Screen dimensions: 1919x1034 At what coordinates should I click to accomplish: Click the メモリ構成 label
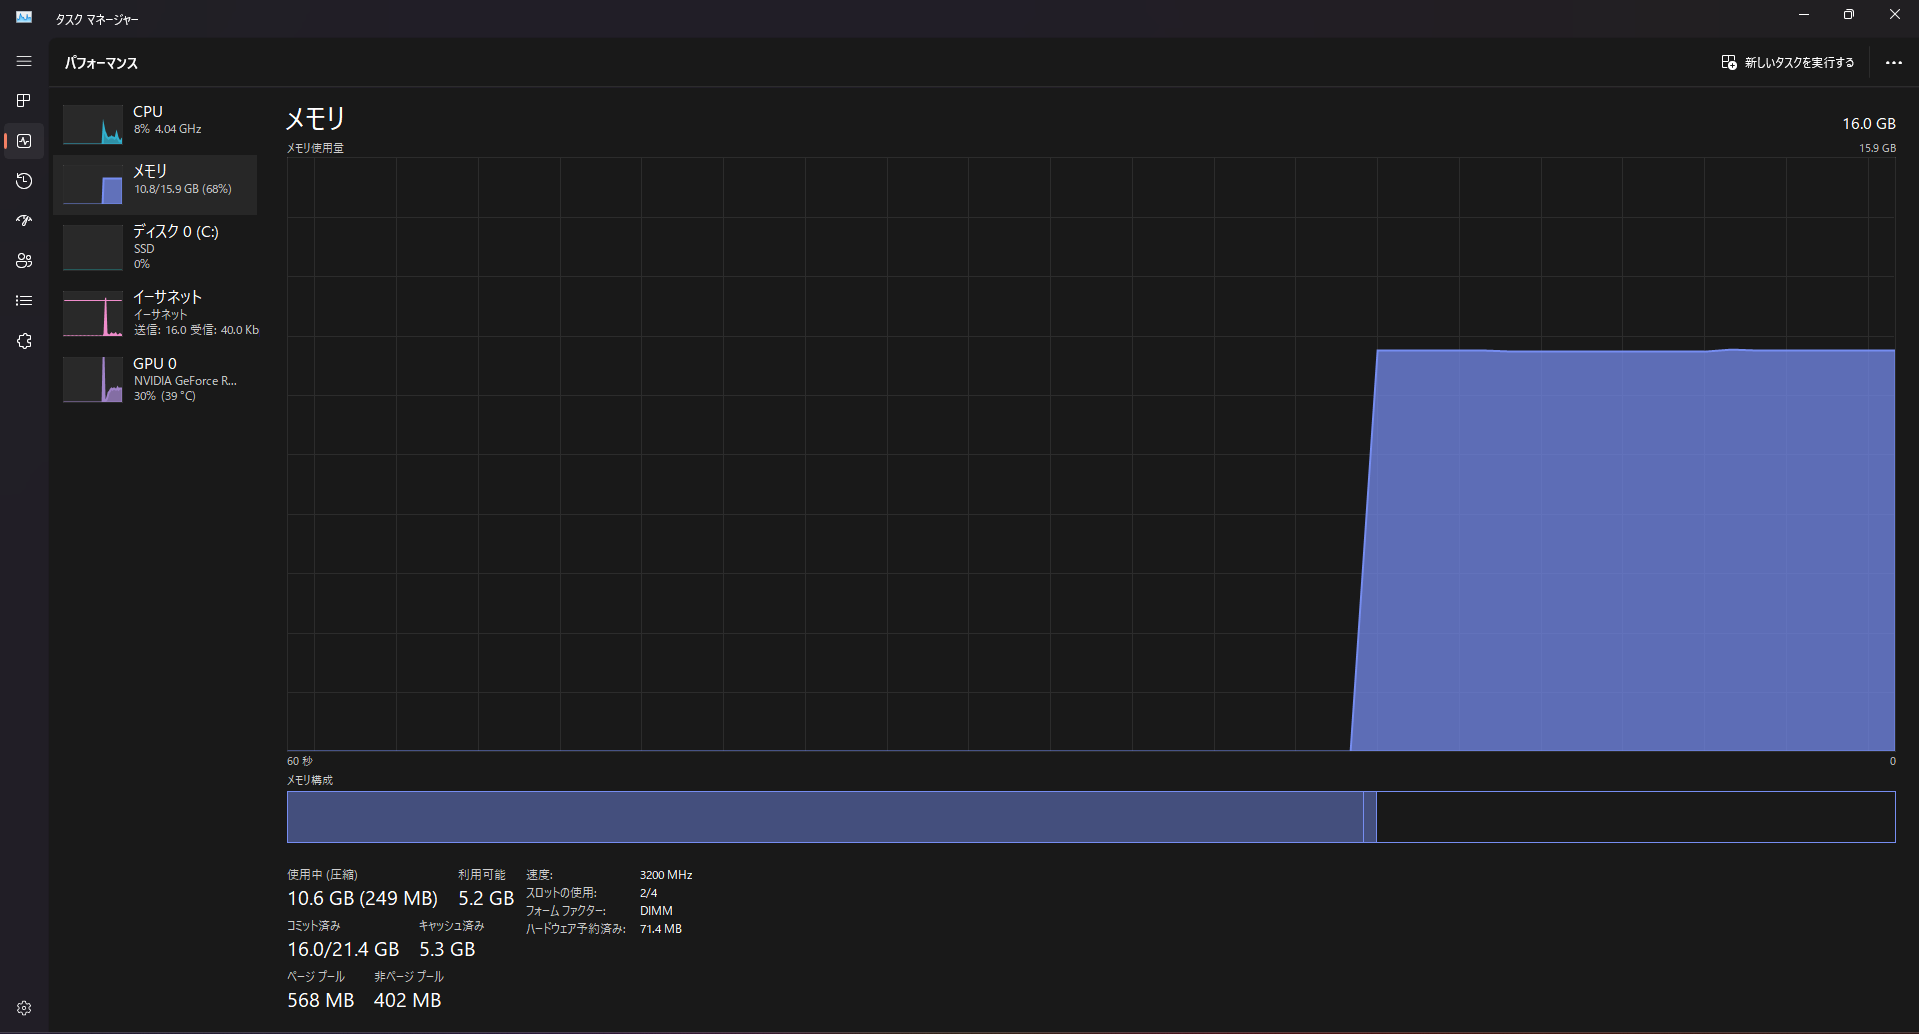click(x=310, y=780)
